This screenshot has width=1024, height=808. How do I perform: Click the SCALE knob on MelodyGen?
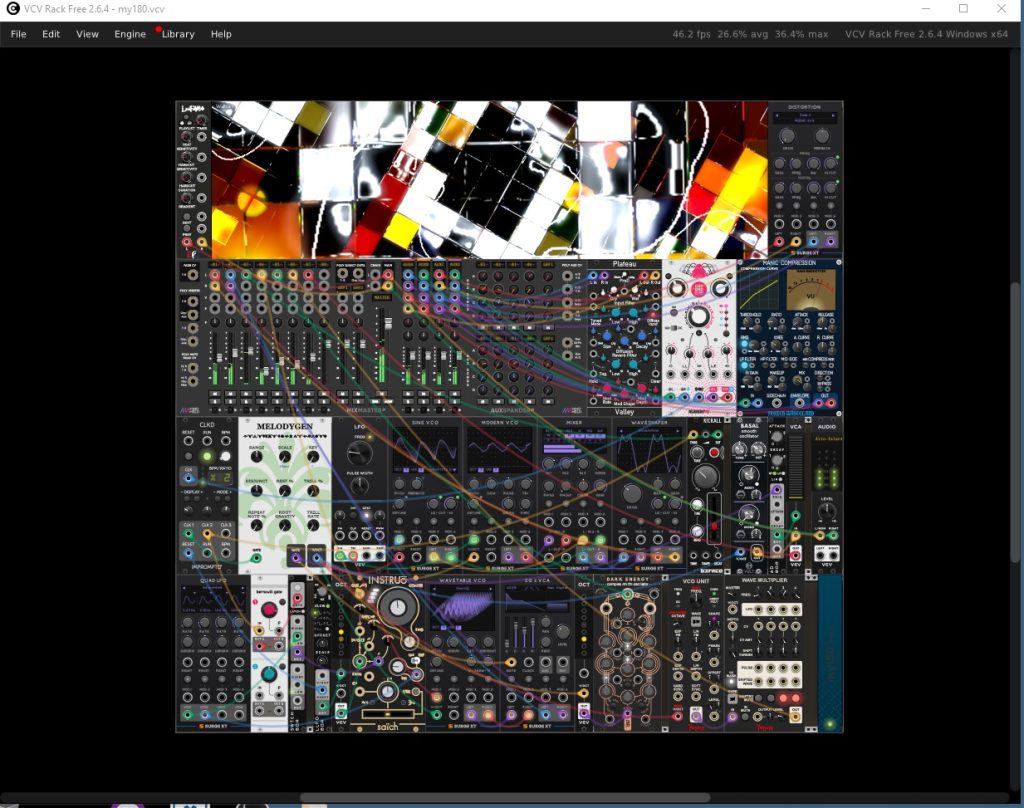[x=285, y=457]
